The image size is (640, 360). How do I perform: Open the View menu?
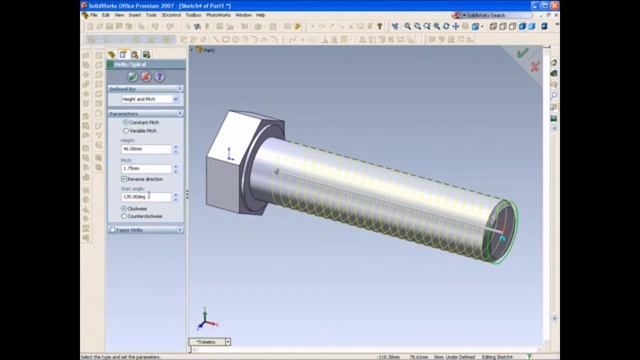pos(119,15)
